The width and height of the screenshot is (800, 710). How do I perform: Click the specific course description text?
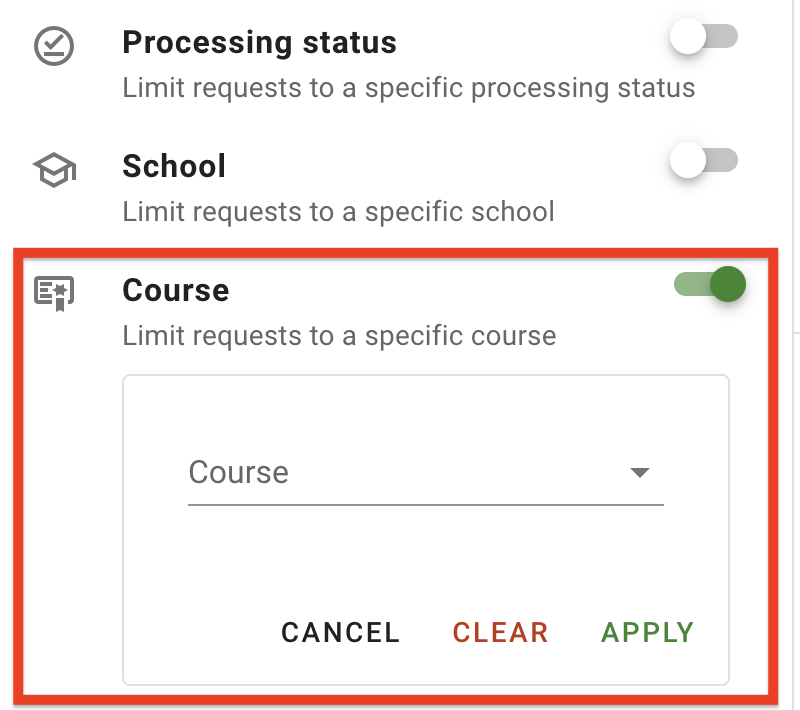339,336
